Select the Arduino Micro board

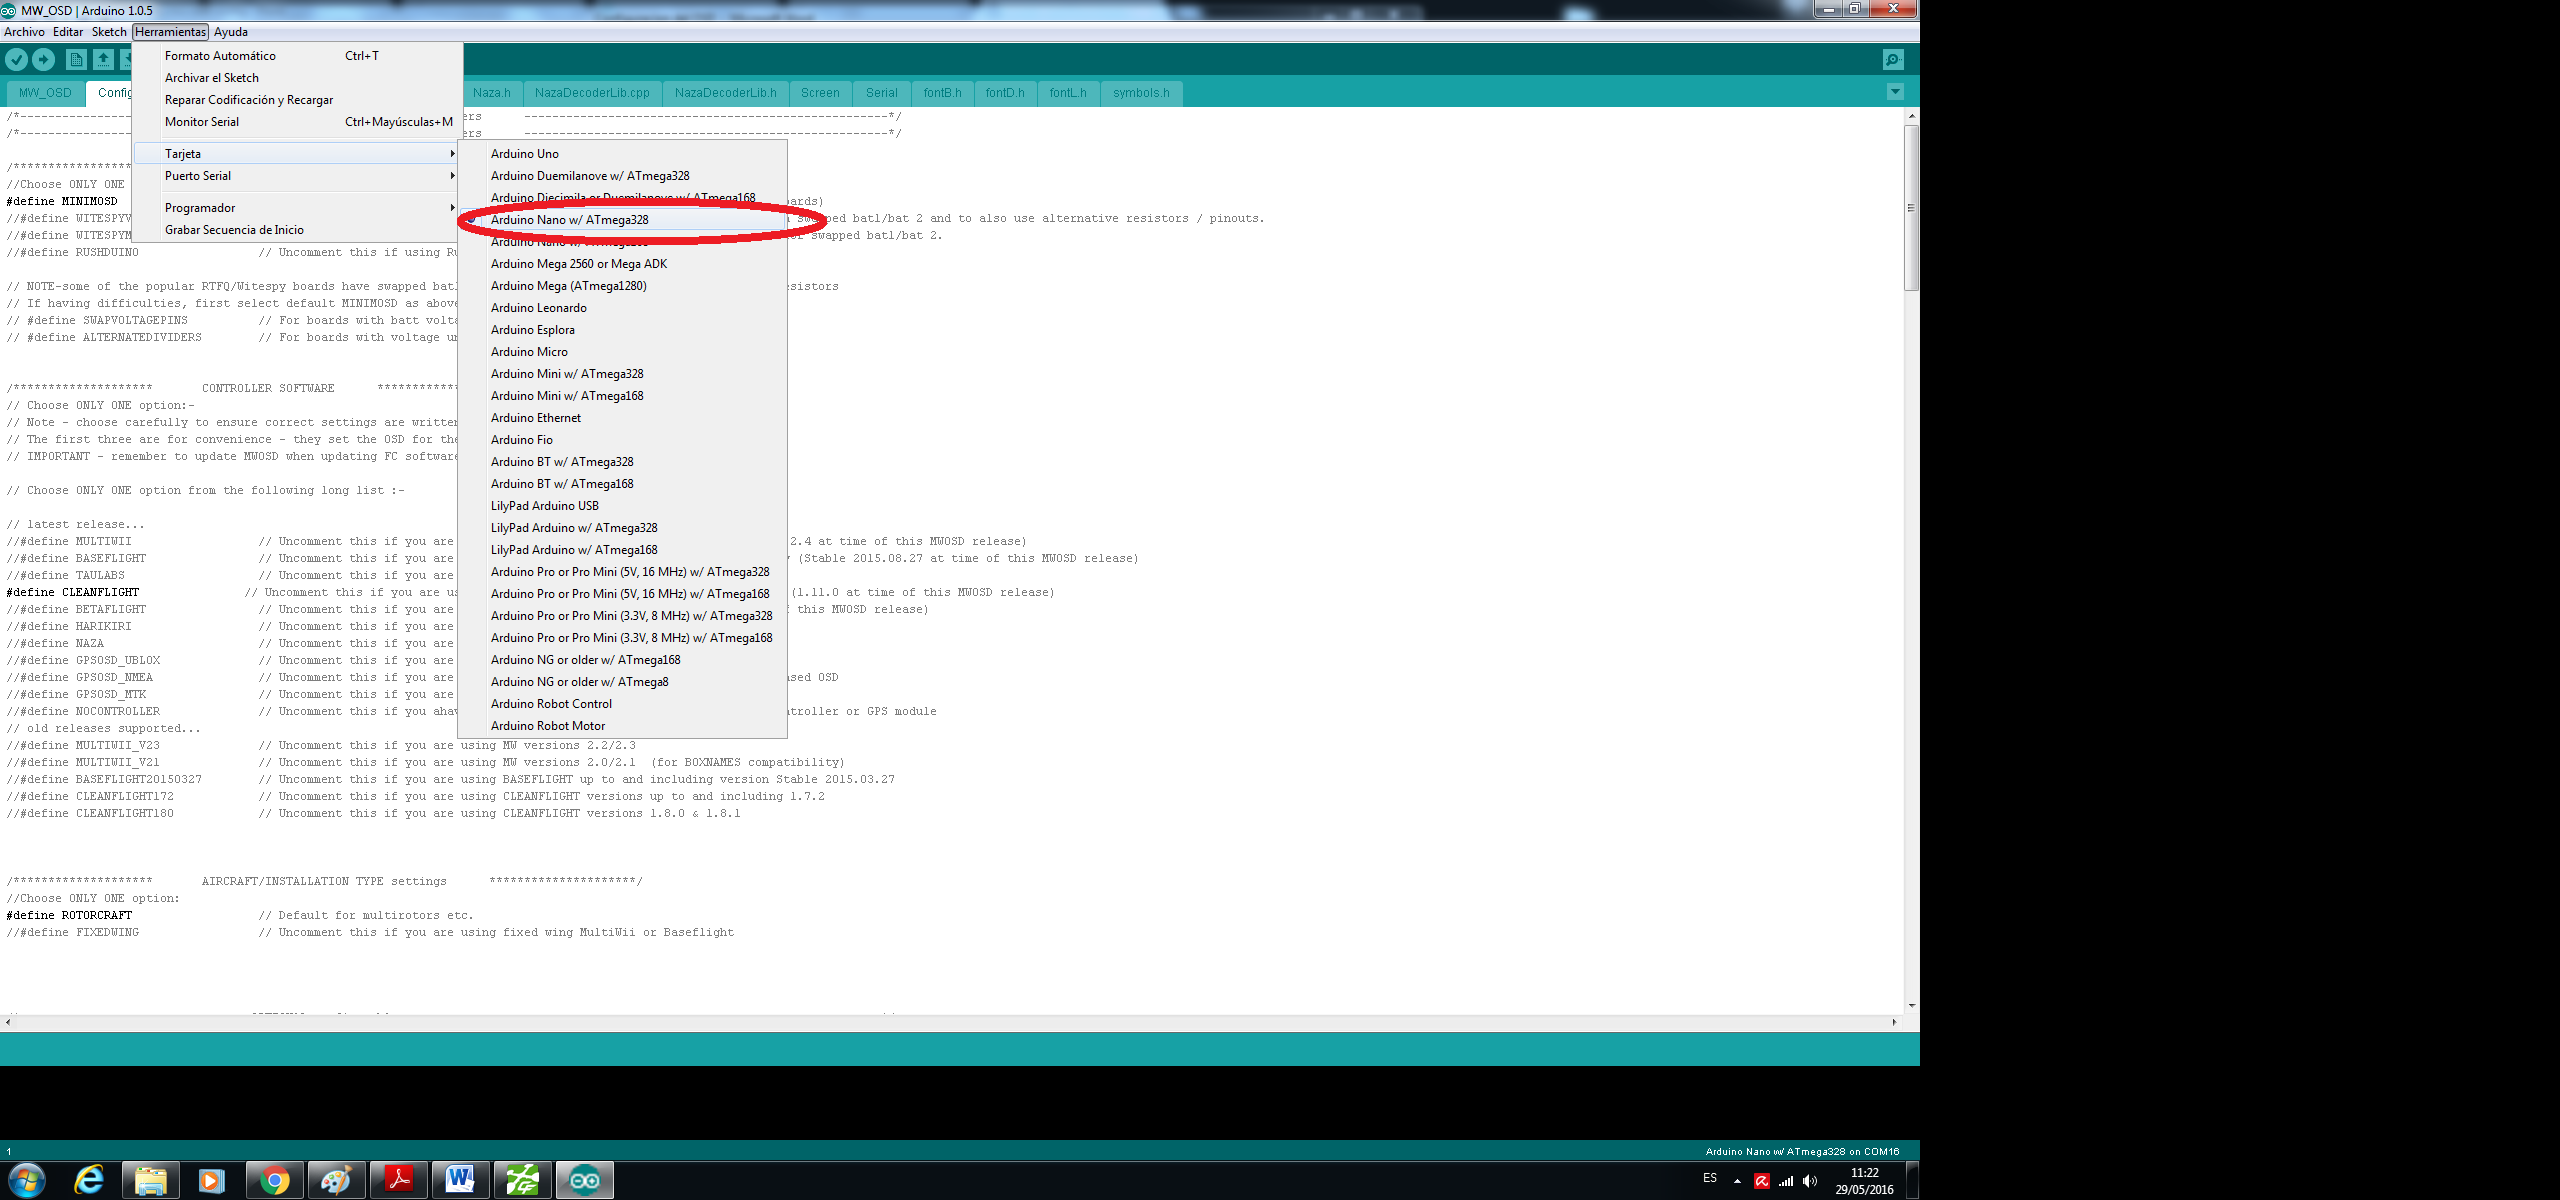pos(622,352)
